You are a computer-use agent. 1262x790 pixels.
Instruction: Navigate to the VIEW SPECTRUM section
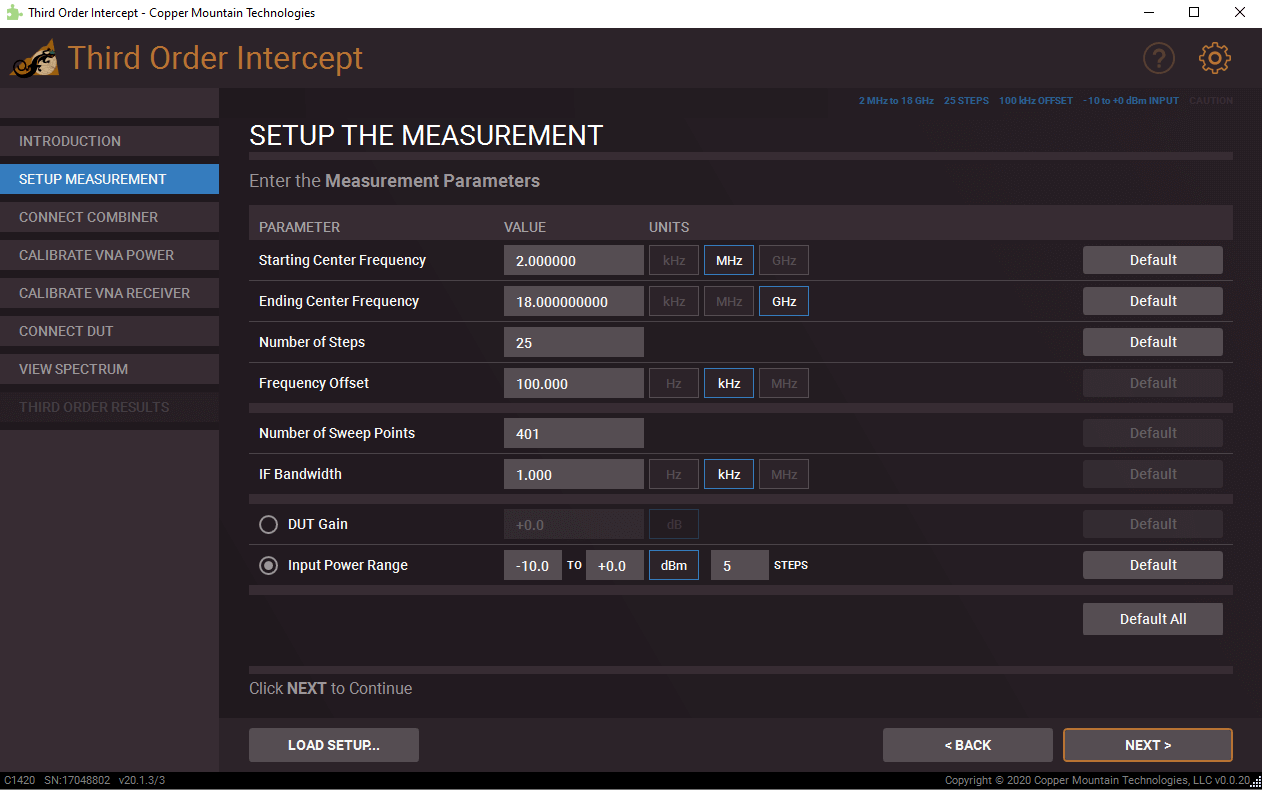tap(110, 369)
